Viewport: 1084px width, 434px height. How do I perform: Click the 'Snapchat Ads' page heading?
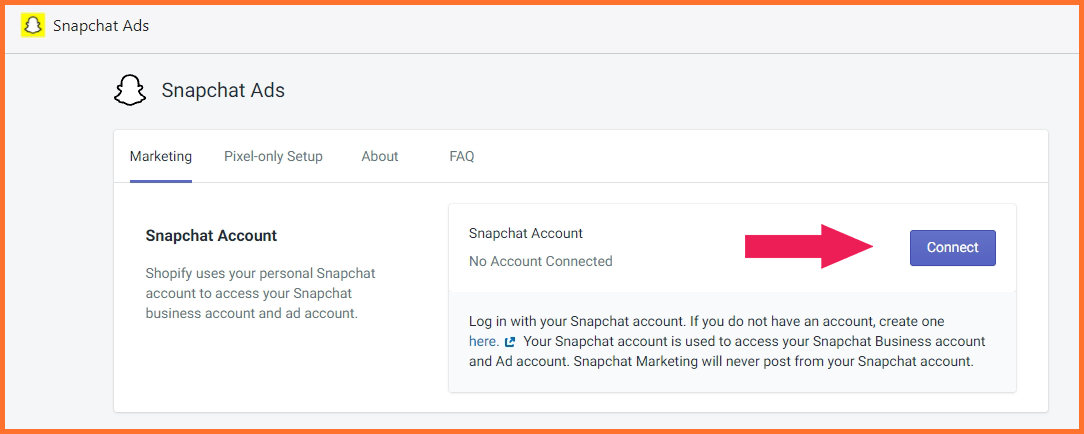[223, 91]
